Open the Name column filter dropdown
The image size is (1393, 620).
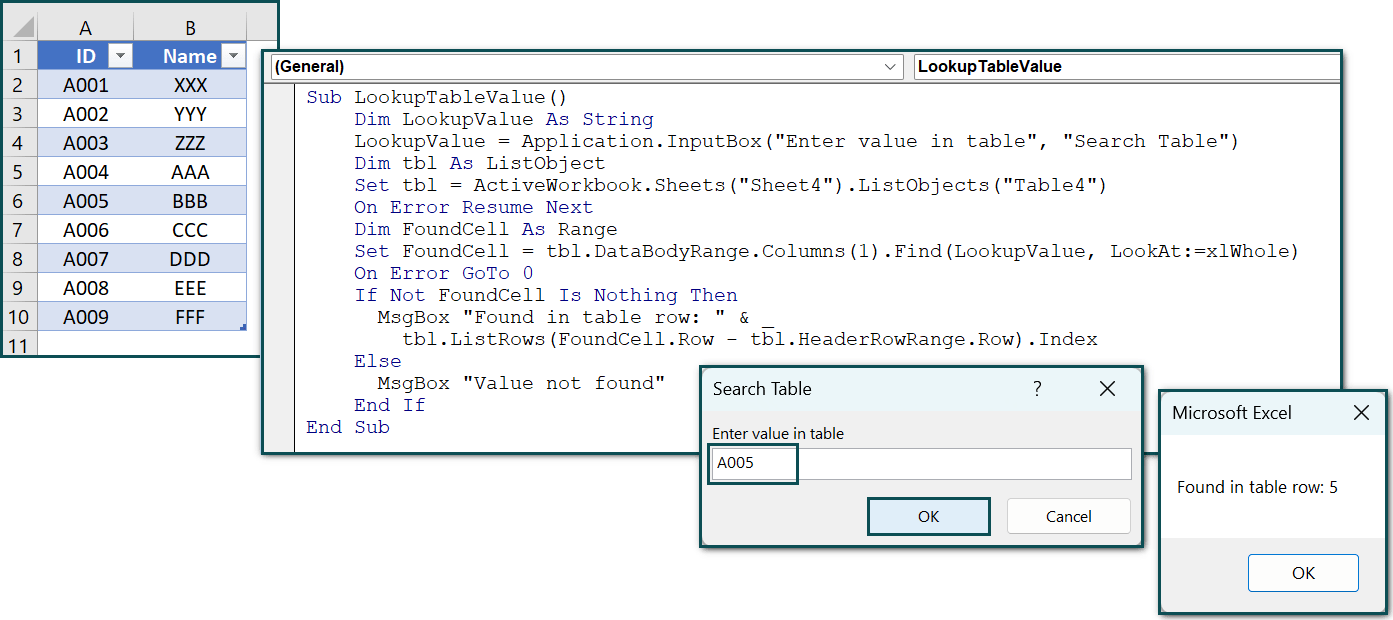point(232,55)
